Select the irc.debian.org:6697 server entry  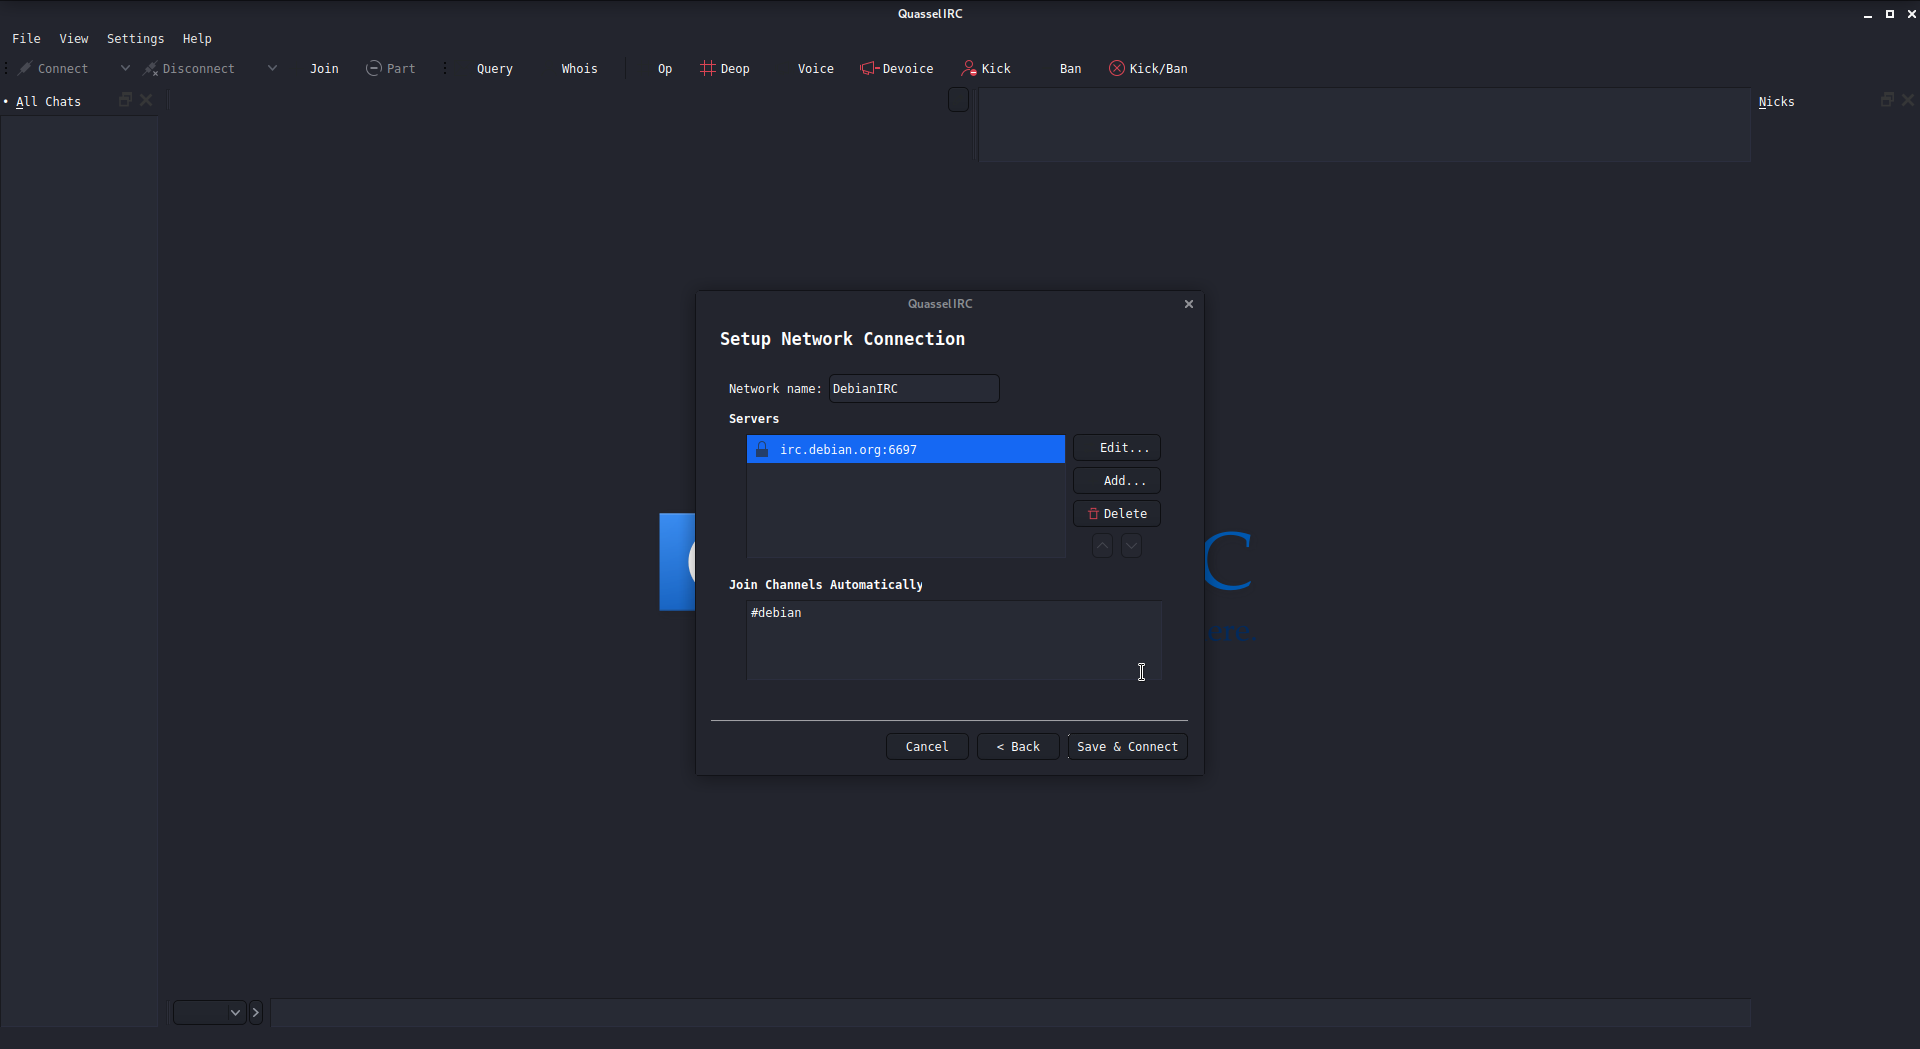(x=906, y=449)
